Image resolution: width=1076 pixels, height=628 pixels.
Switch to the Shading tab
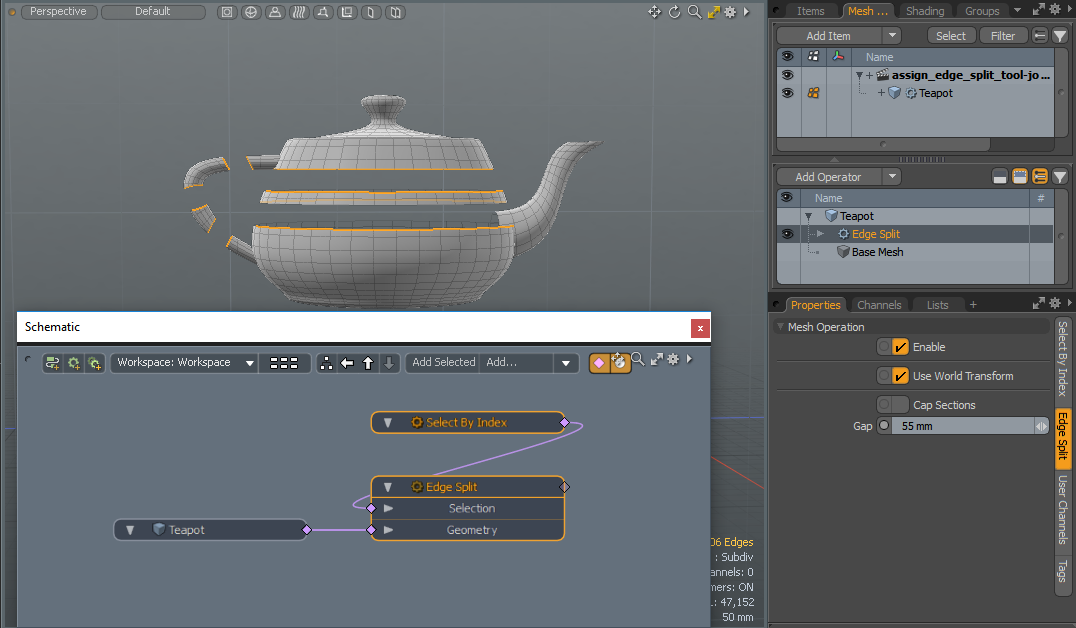click(924, 11)
